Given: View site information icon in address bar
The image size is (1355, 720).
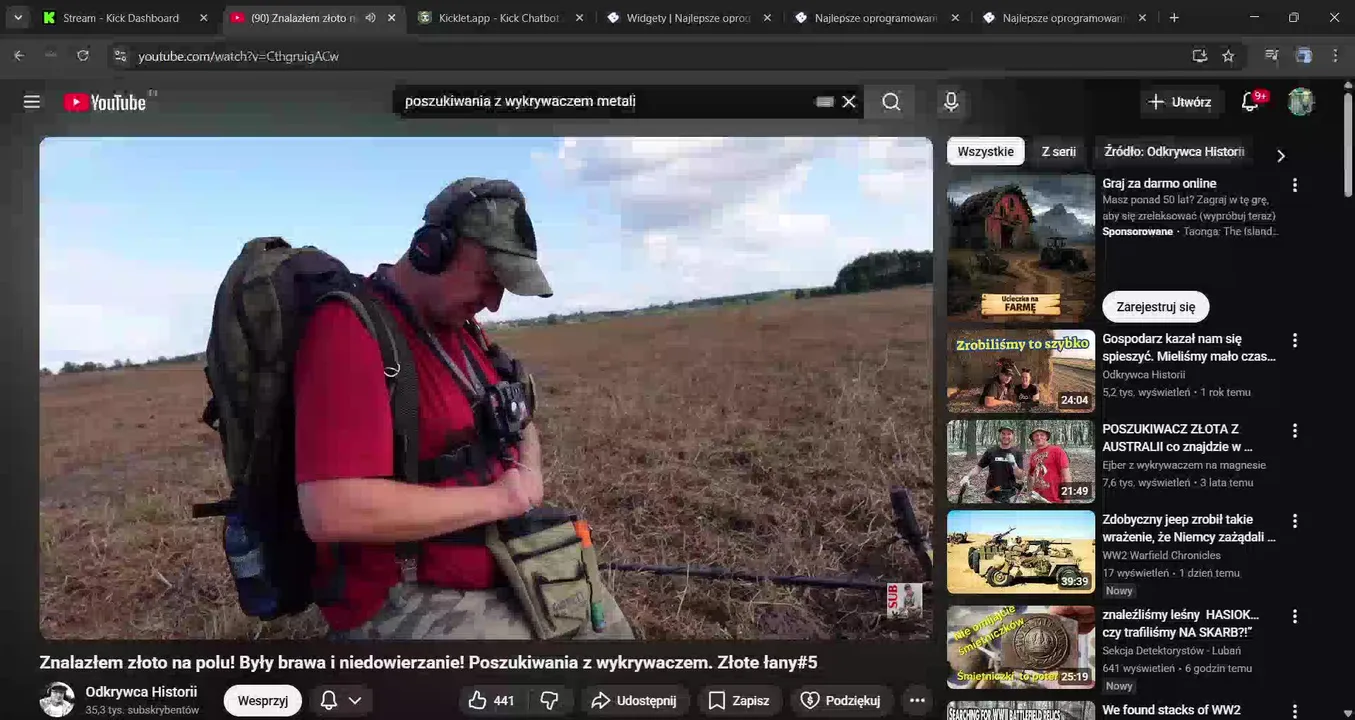Looking at the screenshot, I should (120, 56).
